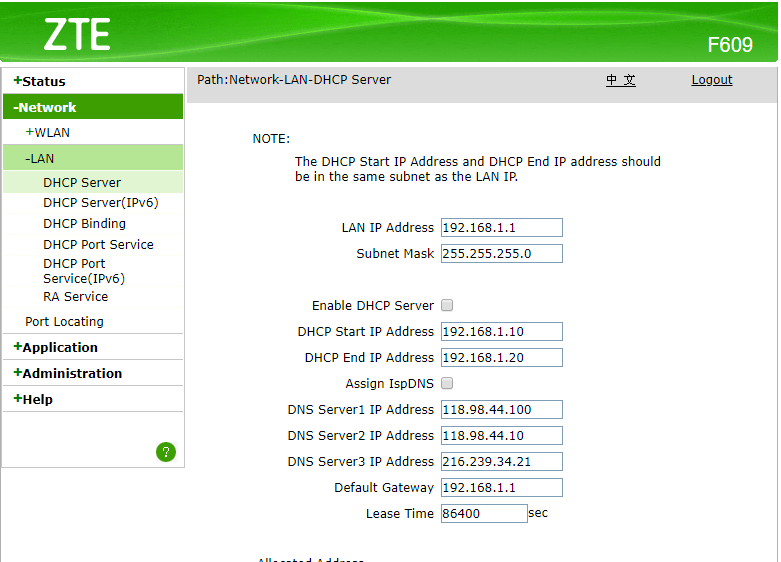Click the 'Lease Time' label text
781x562 pixels.
(x=399, y=514)
